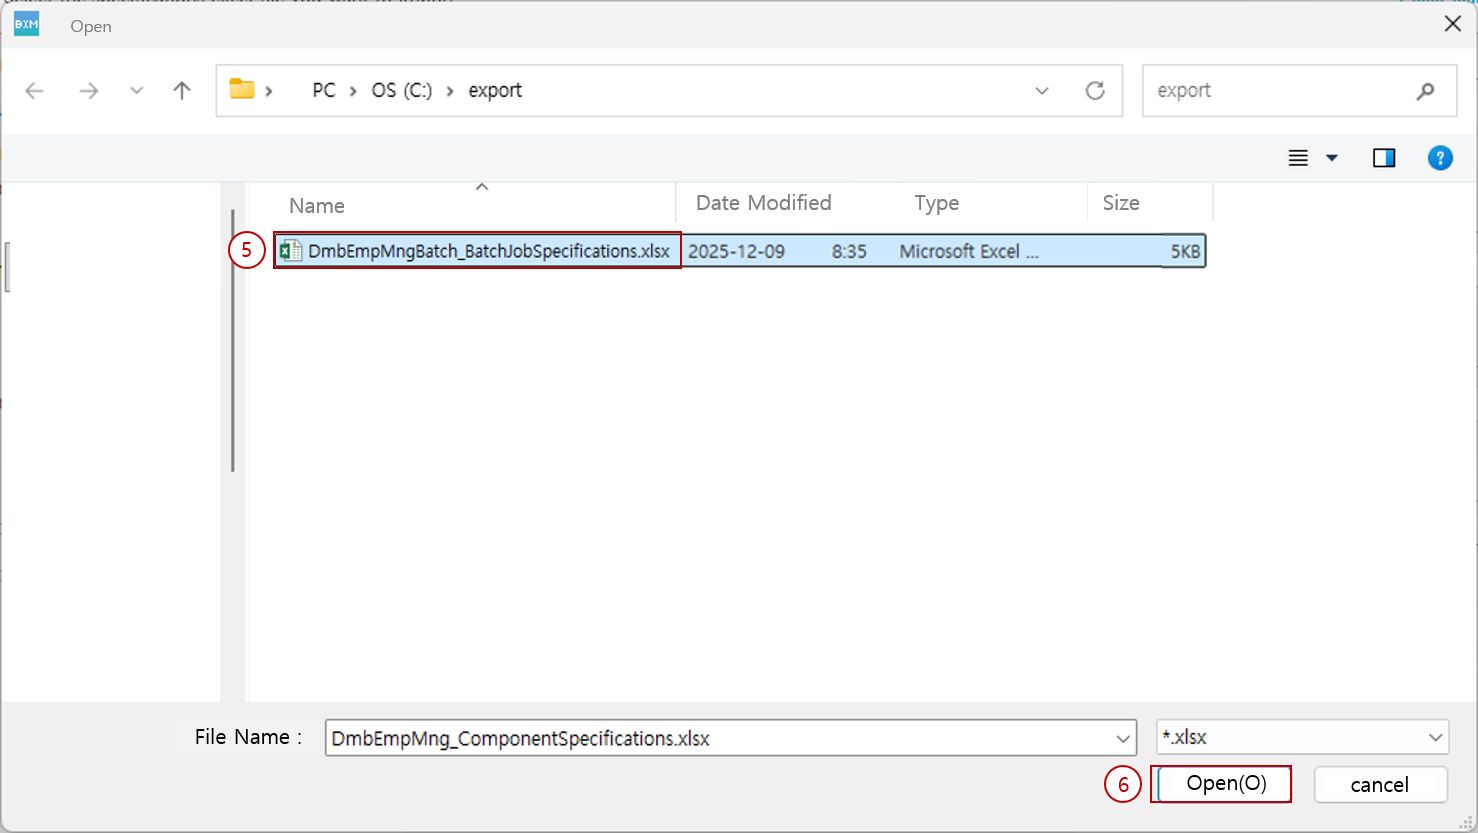Click the Open(O) button

pos(1221,784)
